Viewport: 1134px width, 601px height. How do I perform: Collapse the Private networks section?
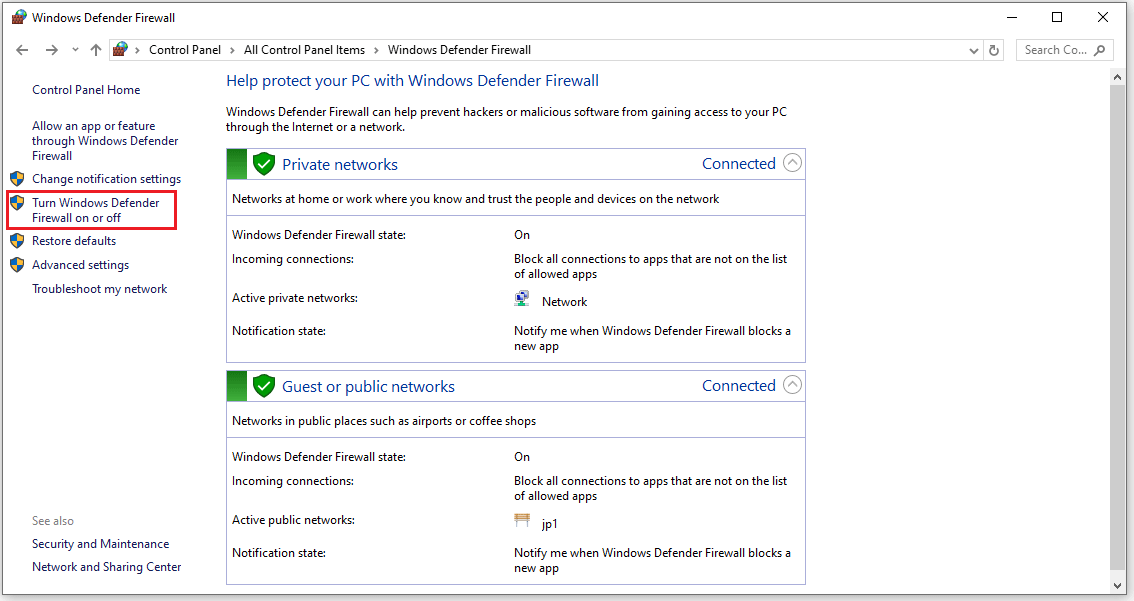(x=791, y=162)
